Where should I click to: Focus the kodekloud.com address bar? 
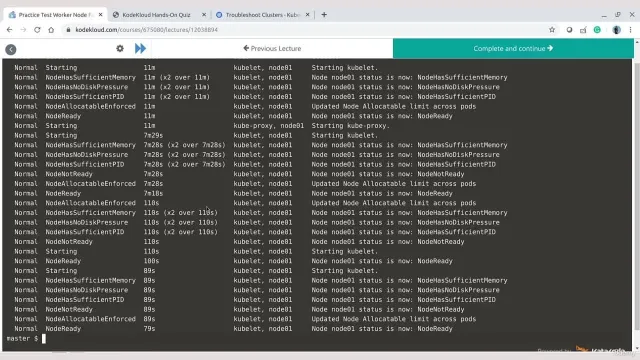tap(306, 30)
